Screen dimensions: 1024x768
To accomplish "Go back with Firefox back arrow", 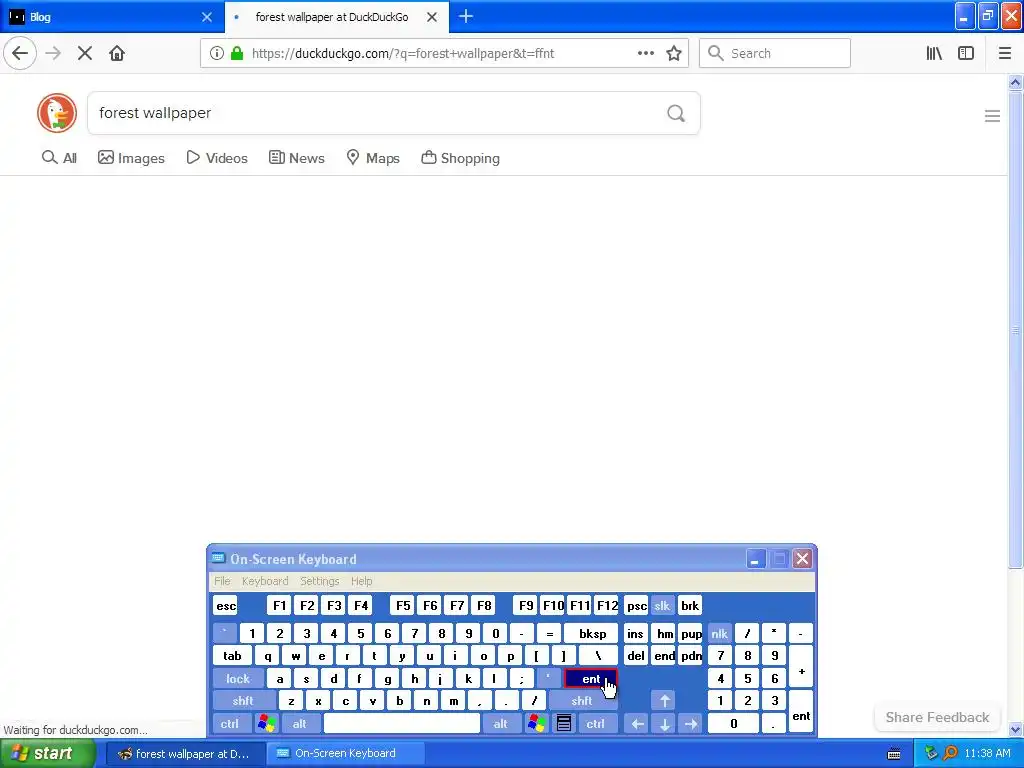I will 20,53.
